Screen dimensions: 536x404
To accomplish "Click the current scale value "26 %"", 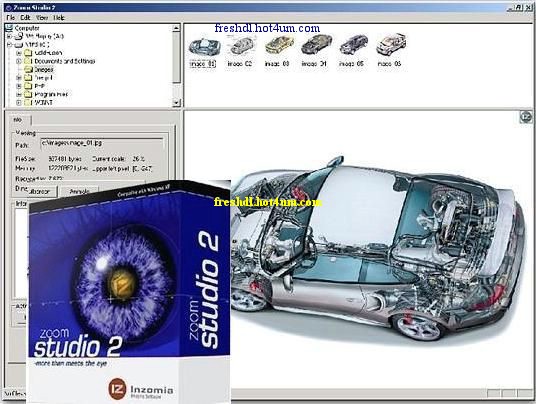I will click(139, 159).
